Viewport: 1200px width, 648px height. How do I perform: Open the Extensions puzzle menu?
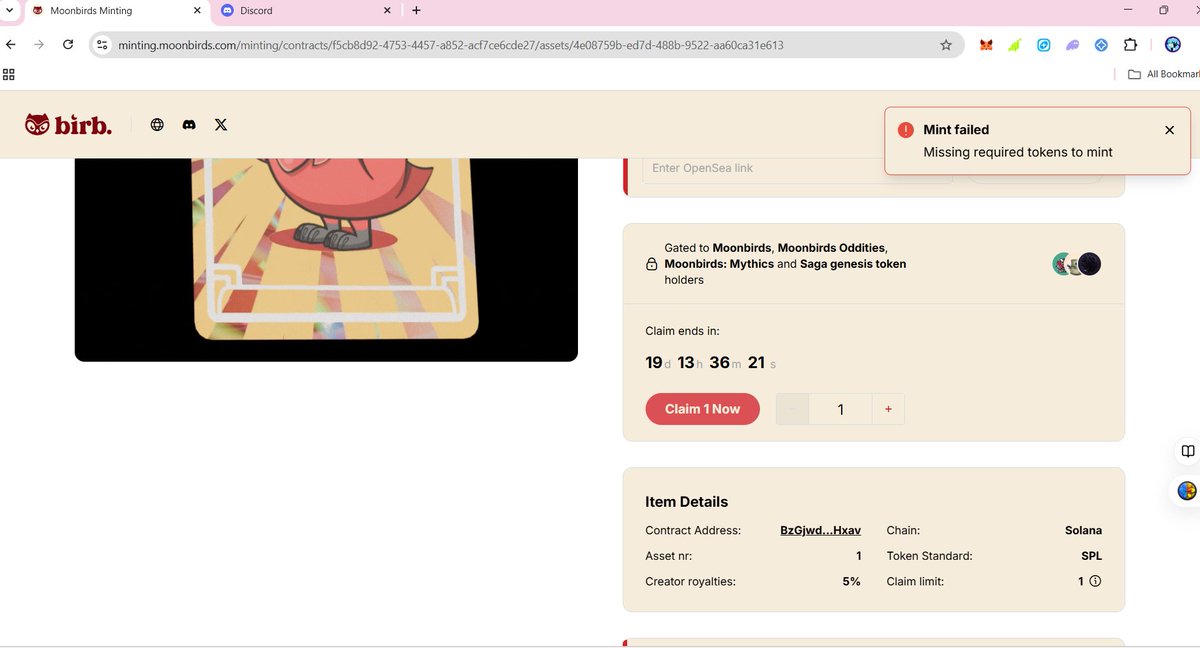pos(1131,45)
